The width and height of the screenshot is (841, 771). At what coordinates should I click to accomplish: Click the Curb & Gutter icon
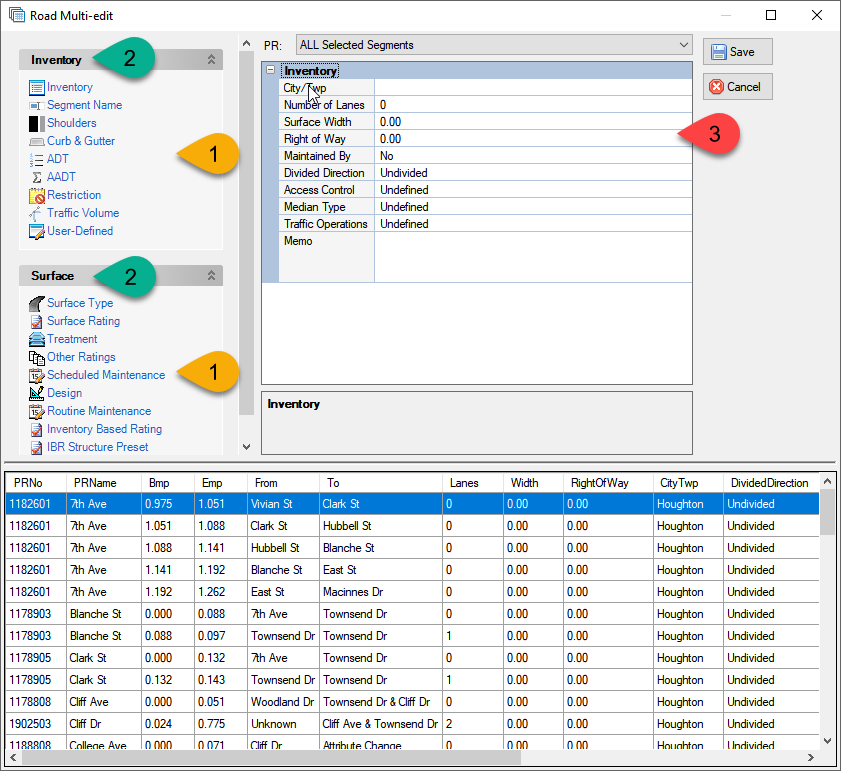click(36, 142)
